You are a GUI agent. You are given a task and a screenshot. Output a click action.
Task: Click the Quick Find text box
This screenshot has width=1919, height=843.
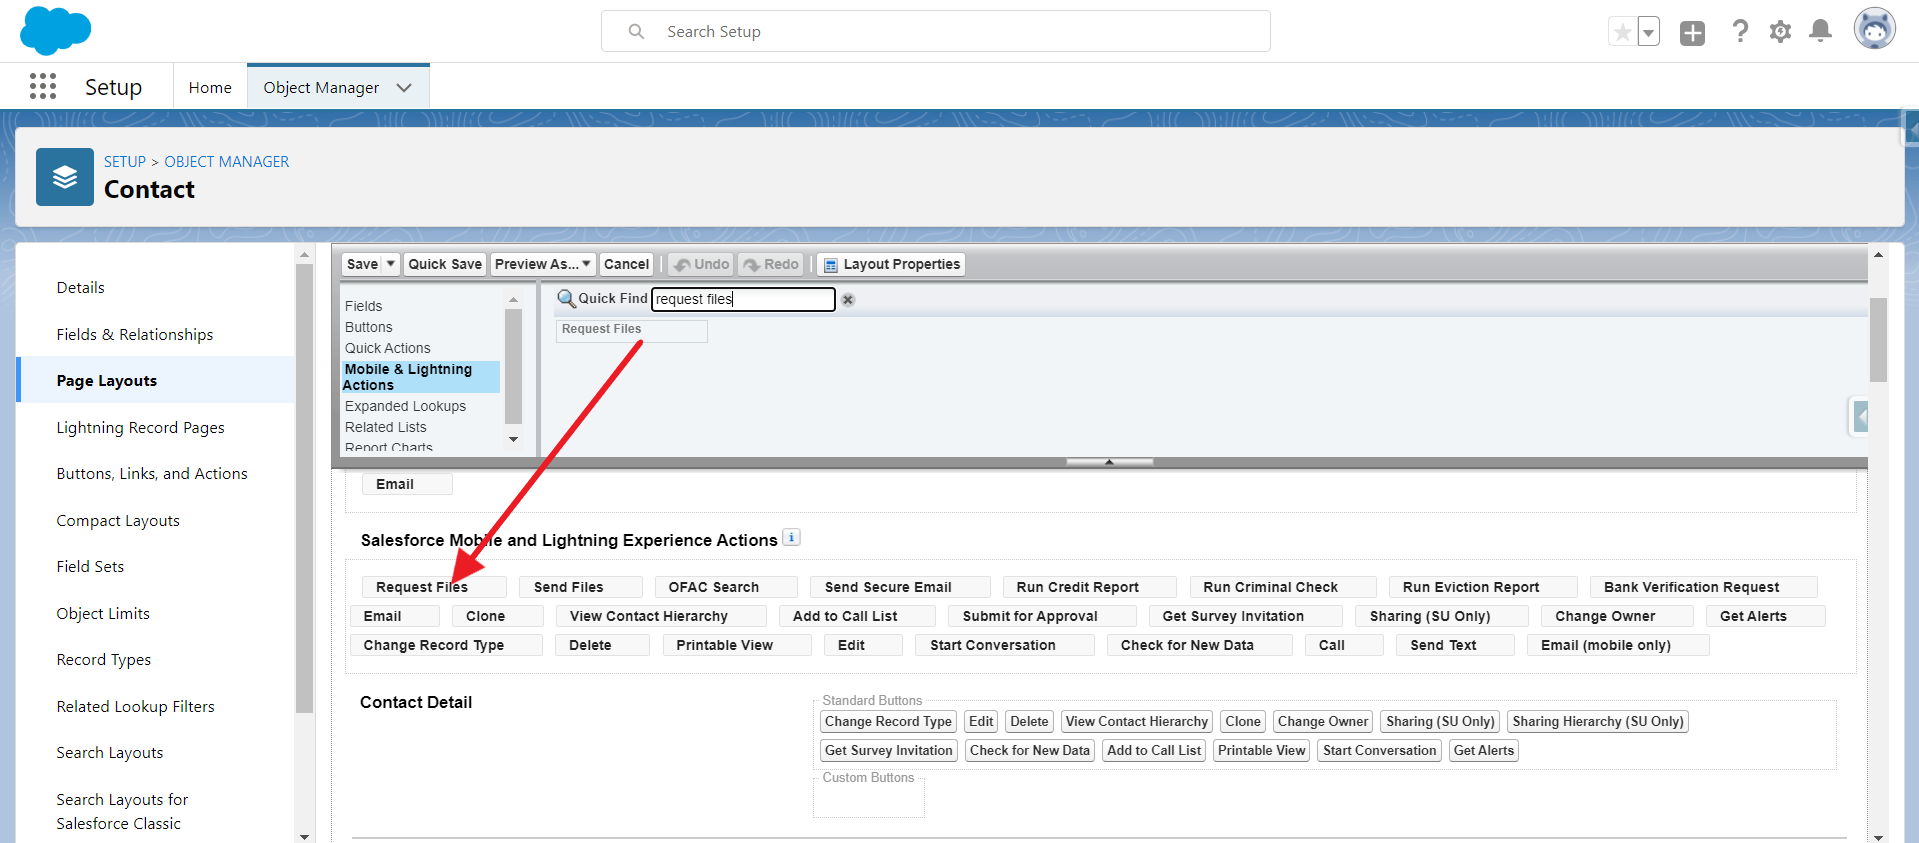pos(743,299)
